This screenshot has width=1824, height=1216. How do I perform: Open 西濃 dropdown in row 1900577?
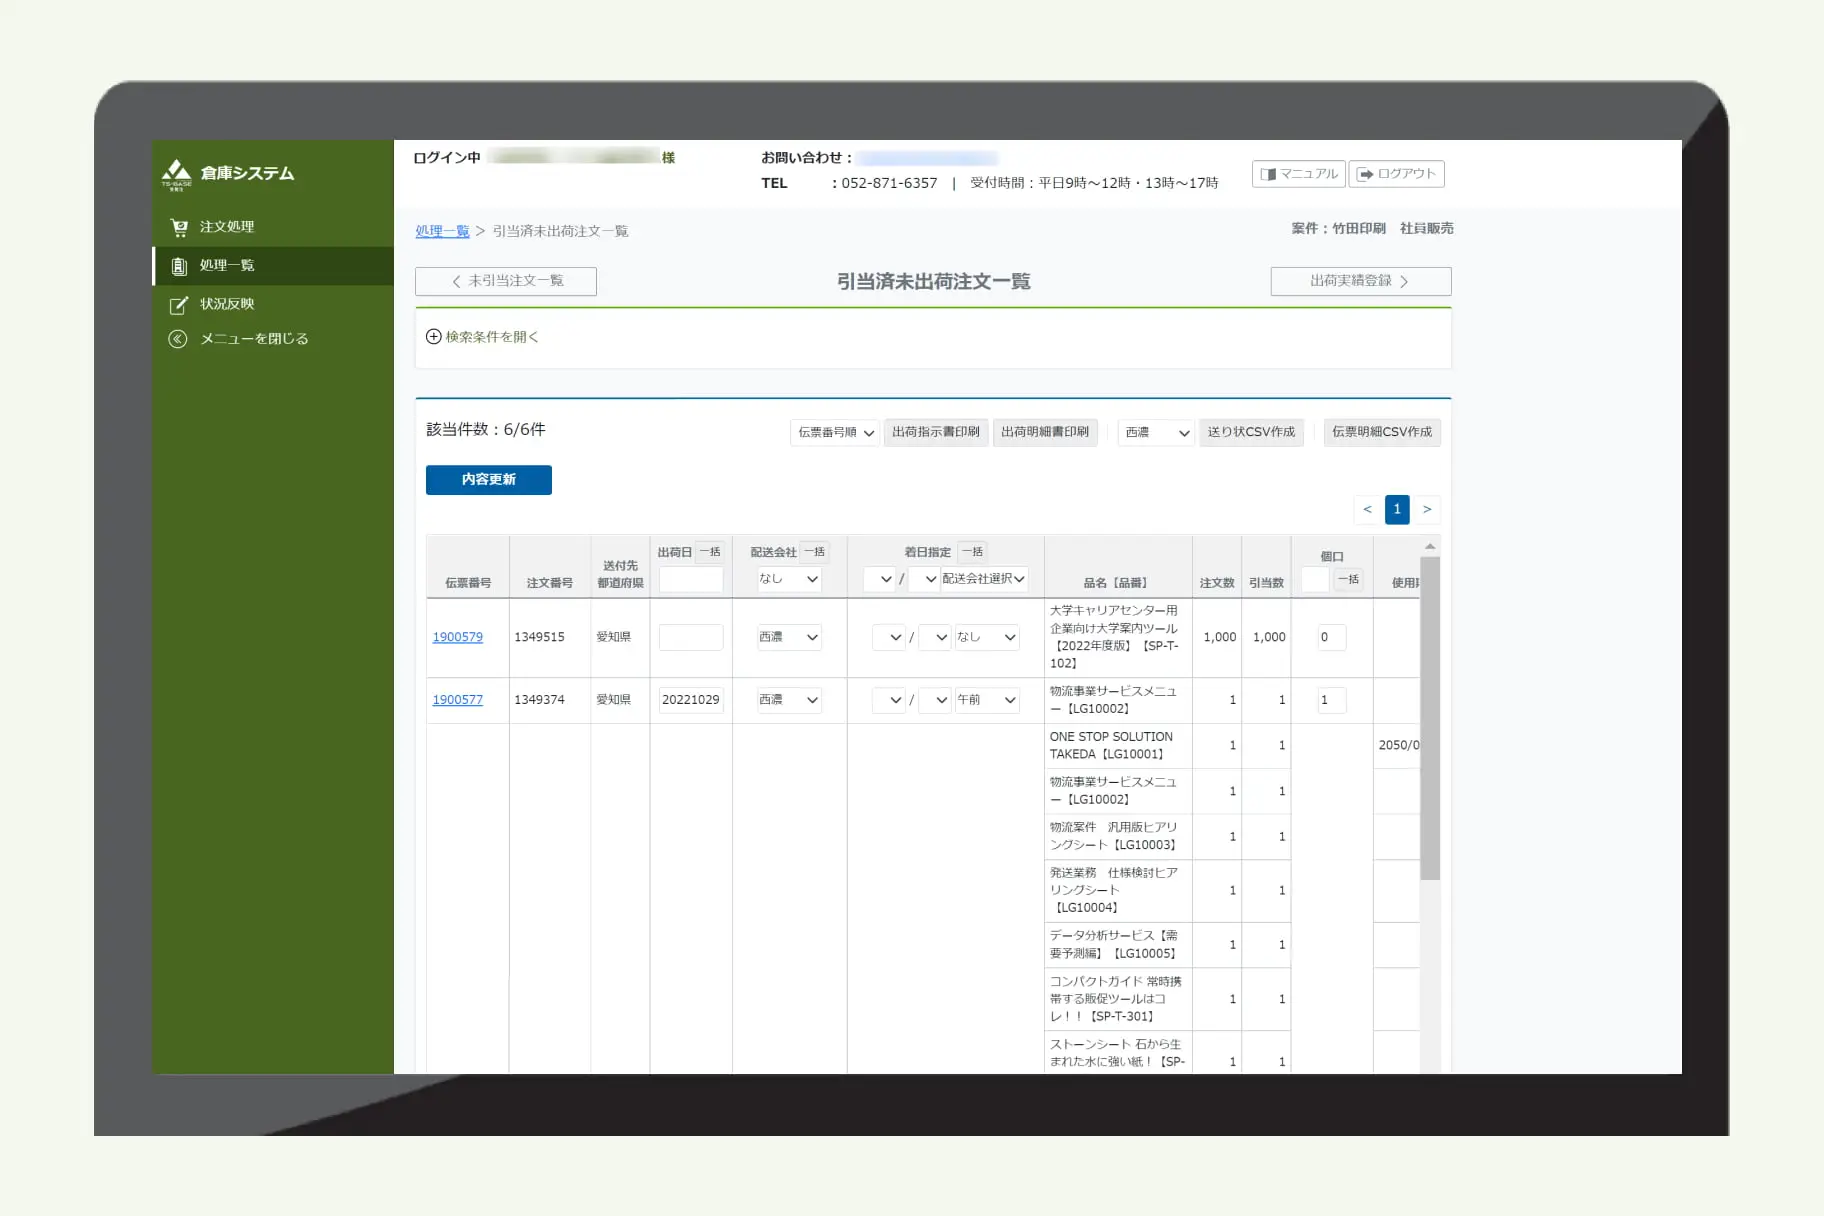[x=789, y=700]
